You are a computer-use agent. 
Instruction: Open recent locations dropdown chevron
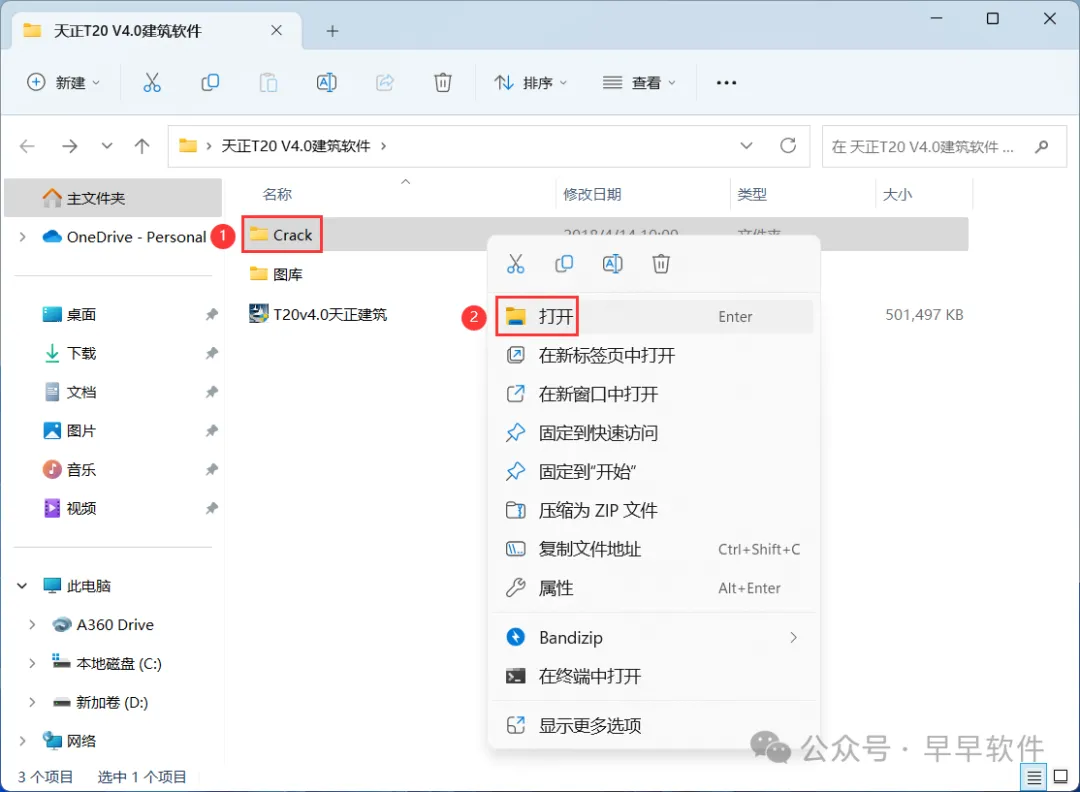pyautogui.click(x=107, y=146)
